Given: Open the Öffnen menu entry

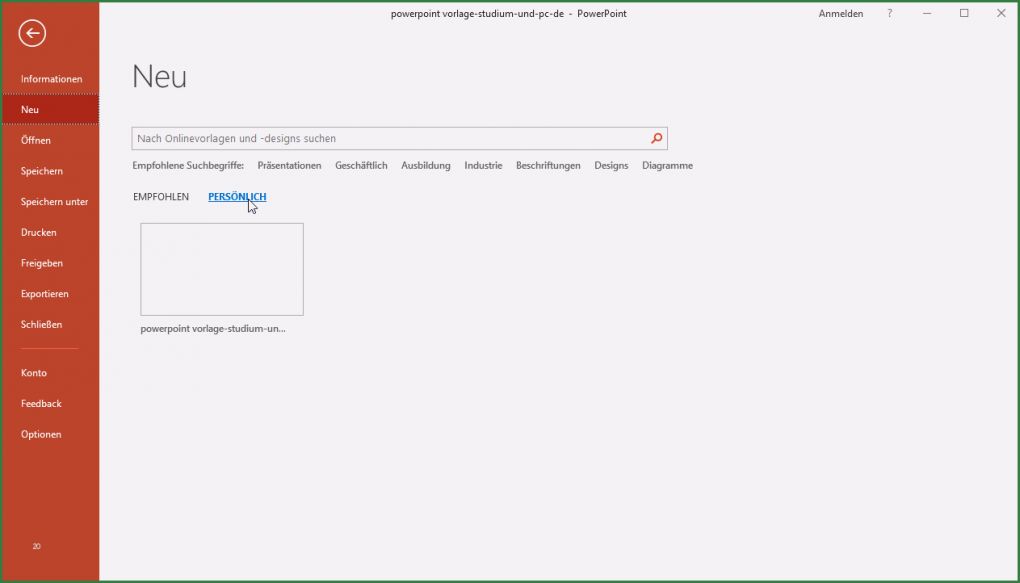Looking at the screenshot, I should pyautogui.click(x=37, y=140).
